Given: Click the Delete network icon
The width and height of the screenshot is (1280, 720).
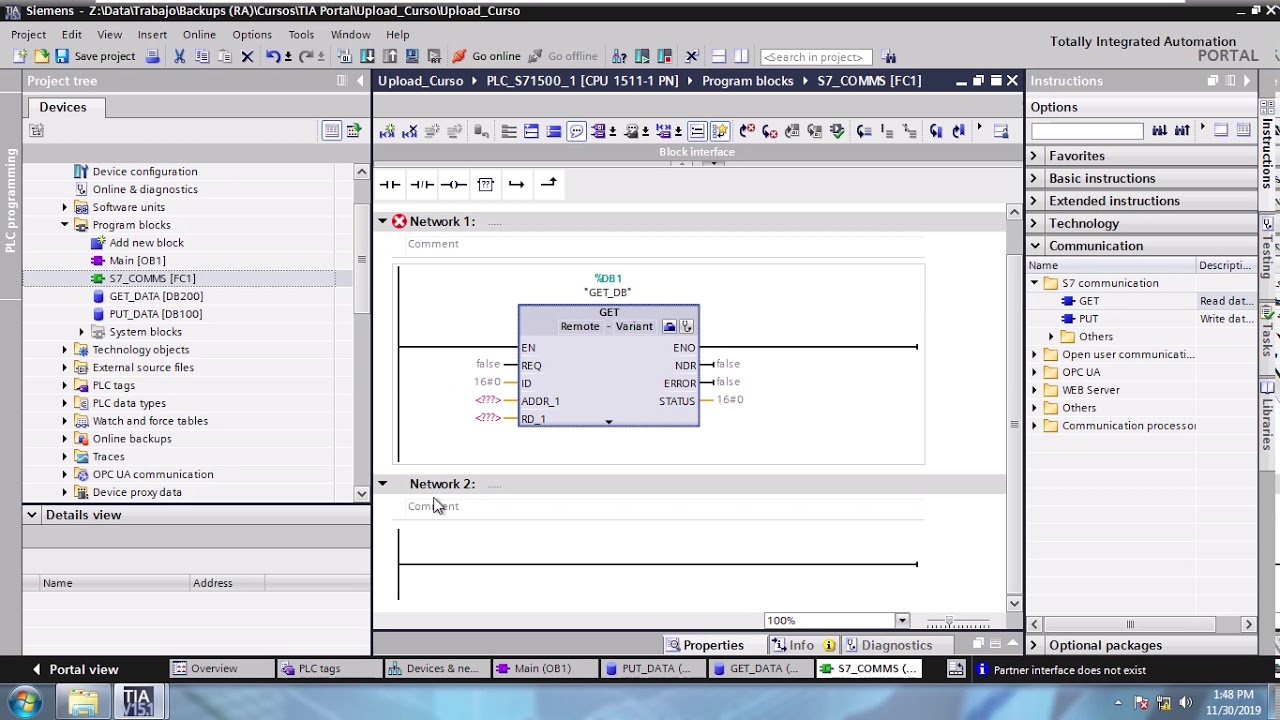Looking at the screenshot, I should click(x=409, y=131).
